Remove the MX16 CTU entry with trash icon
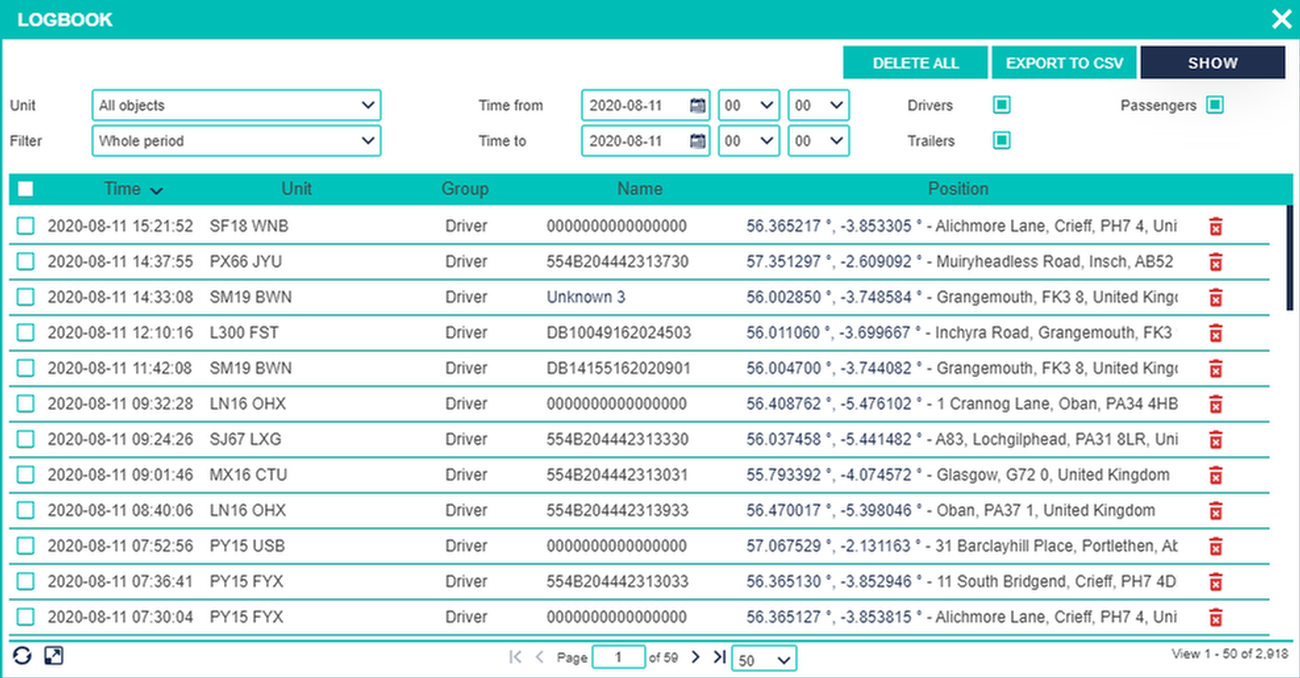Screen dimensions: 1300x678 1216,474
